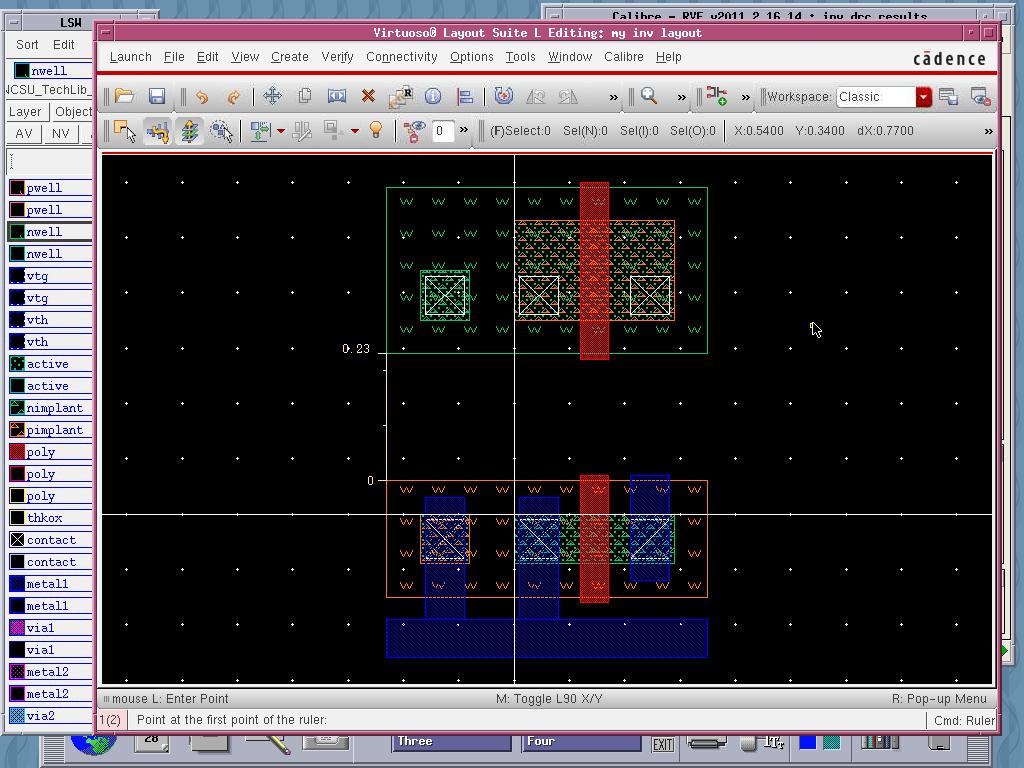Viewport: 1024px width, 768px height.
Task: Click the Redo arrow icon
Action: click(233, 97)
